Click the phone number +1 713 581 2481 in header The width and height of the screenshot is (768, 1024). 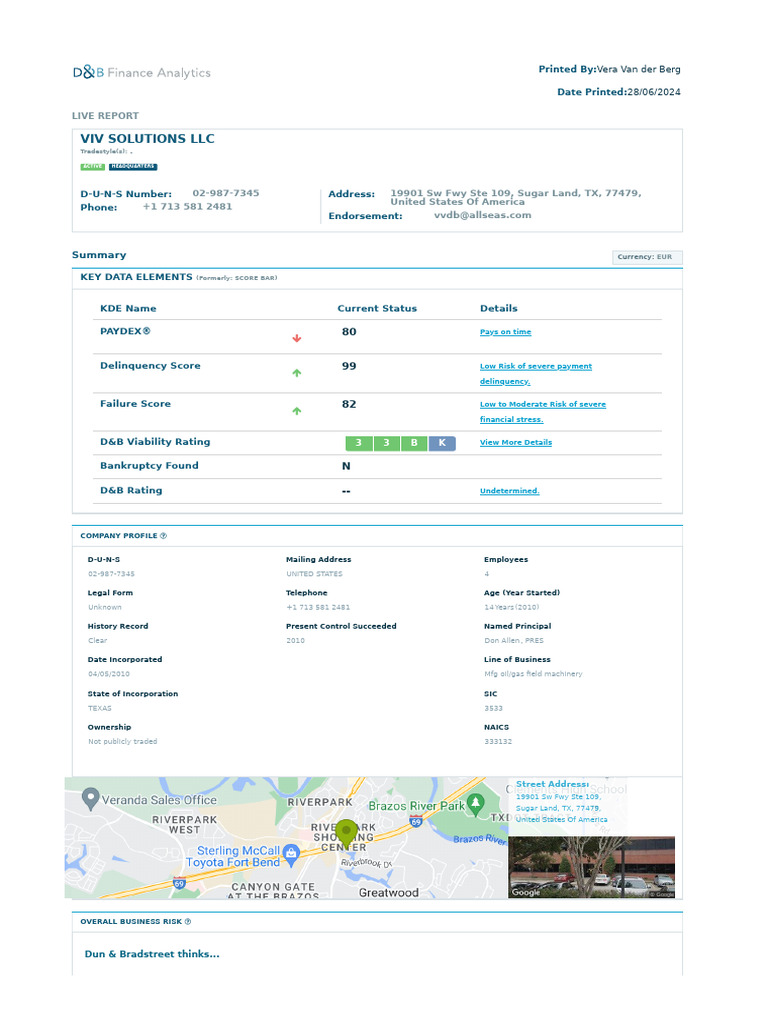tap(187, 206)
